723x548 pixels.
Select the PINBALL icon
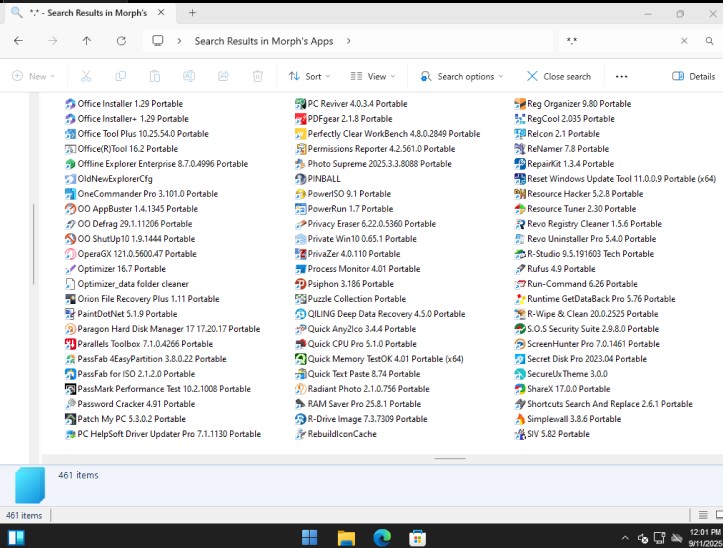click(x=300, y=179)
